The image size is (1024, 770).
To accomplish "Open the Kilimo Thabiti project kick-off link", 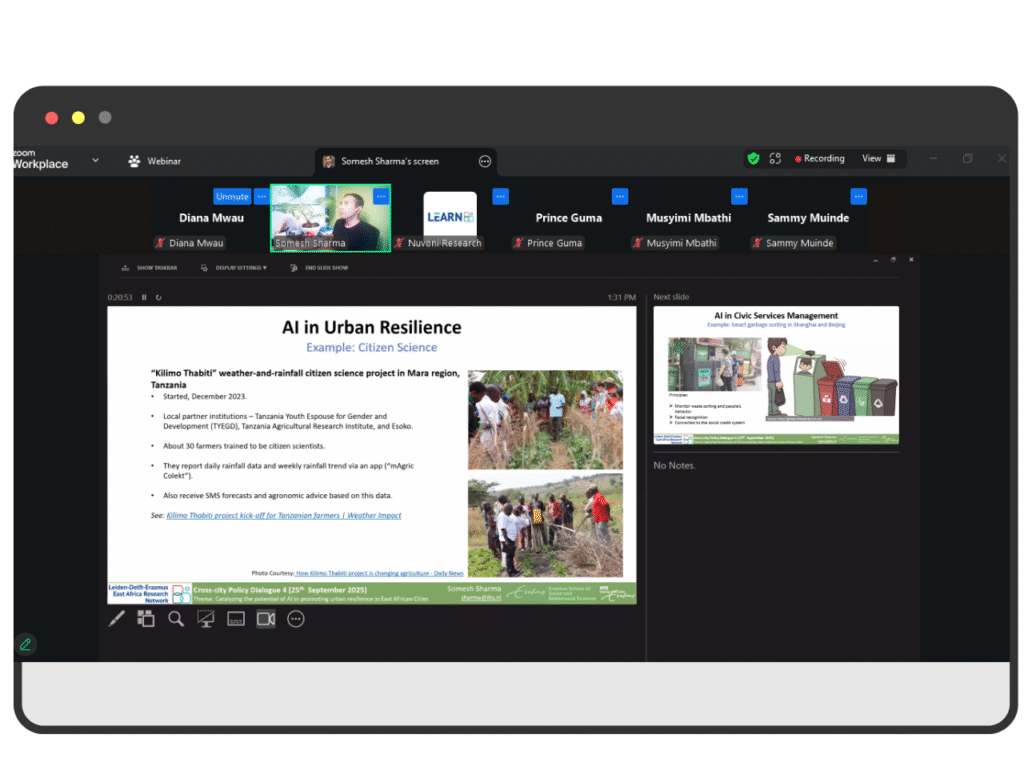I will [x=283, y=516].
